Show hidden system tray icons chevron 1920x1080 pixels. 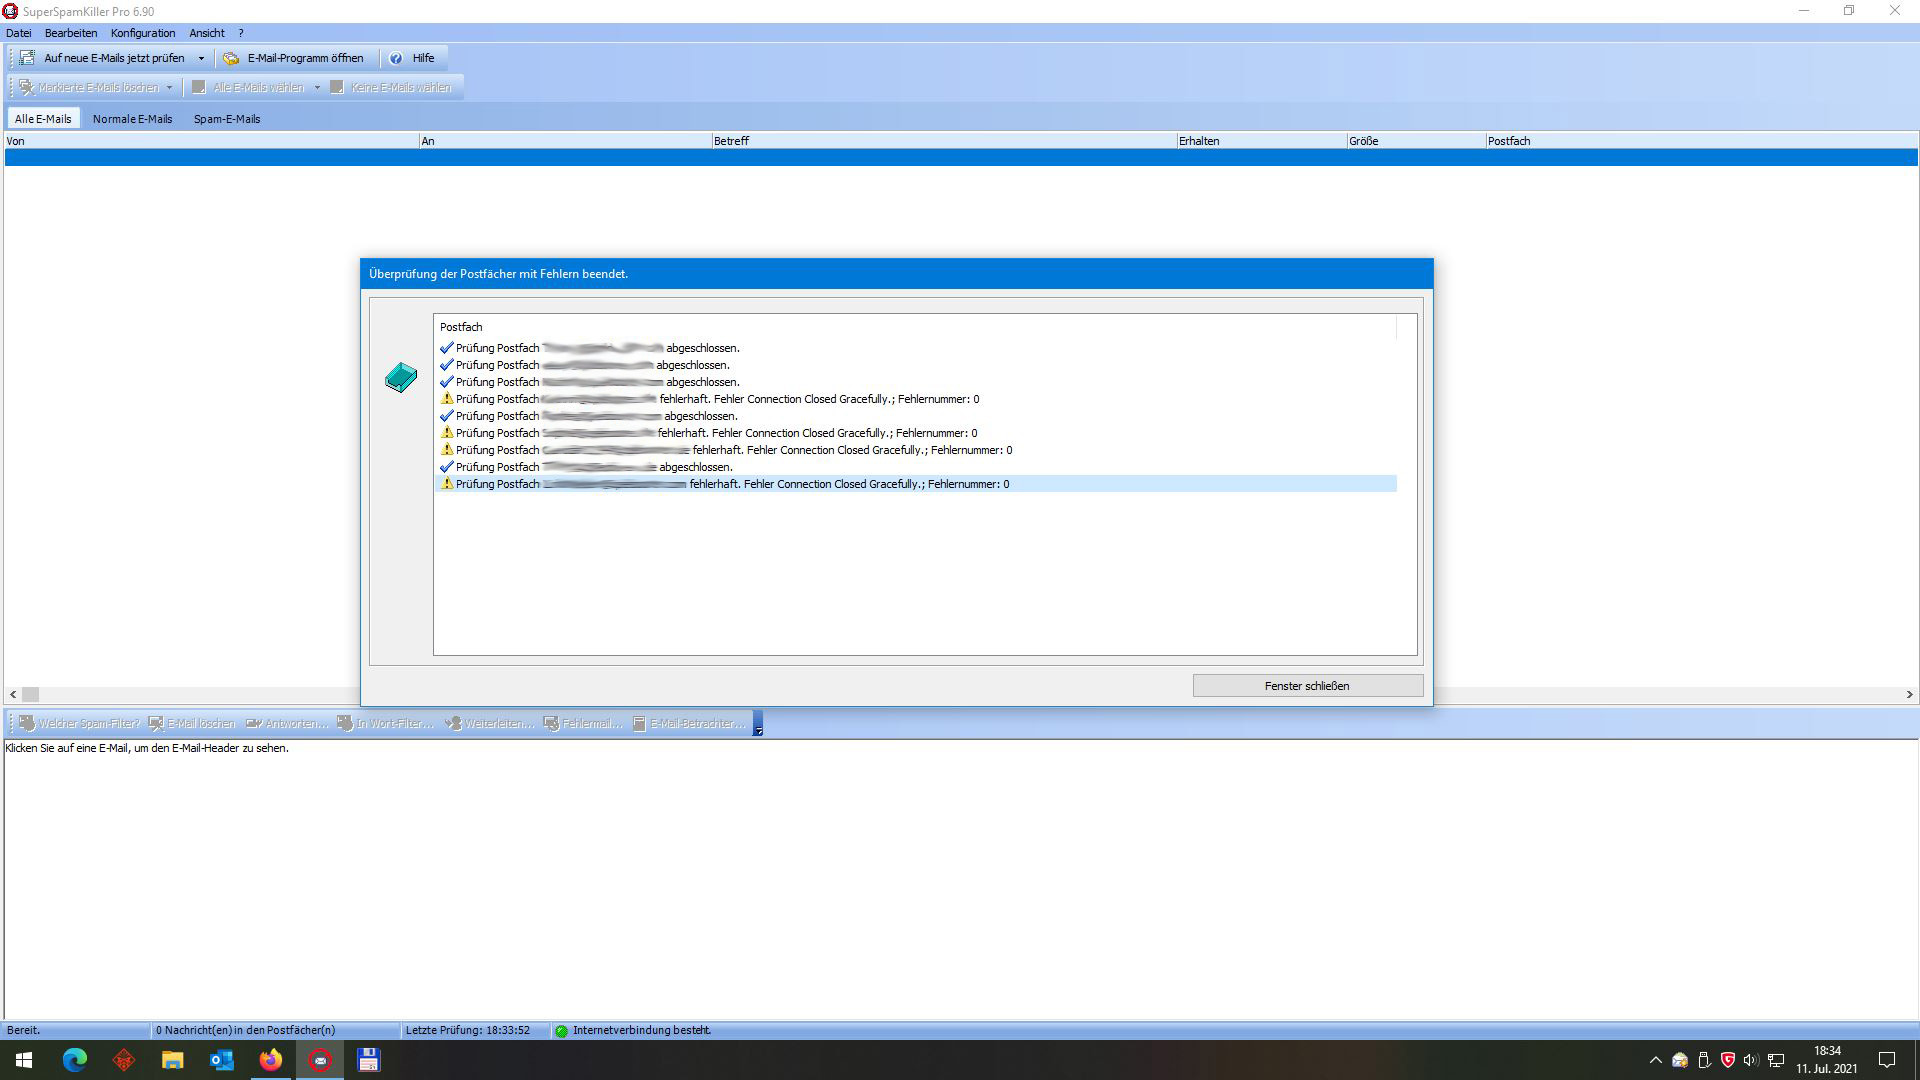coord(1655,1060)
